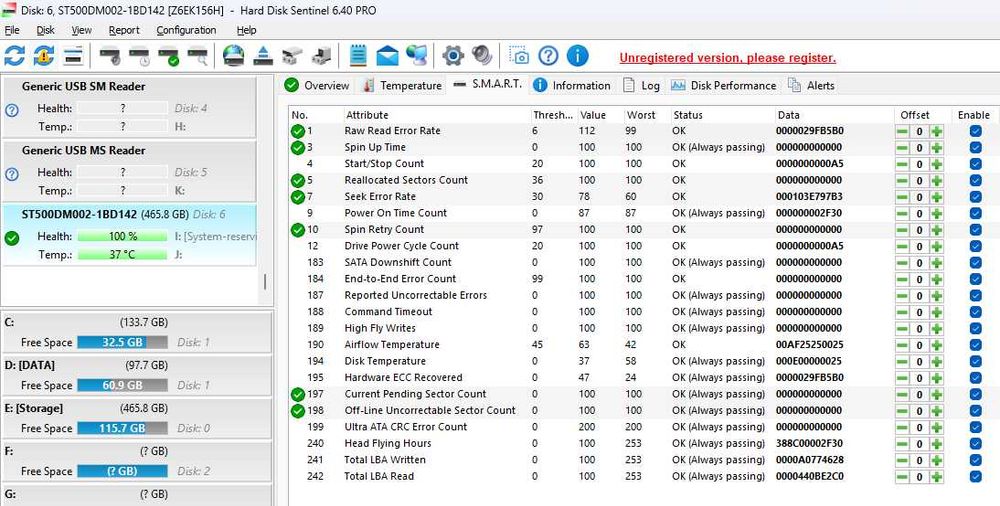Switch to the Disk Performance tab

tap(723, 86)
